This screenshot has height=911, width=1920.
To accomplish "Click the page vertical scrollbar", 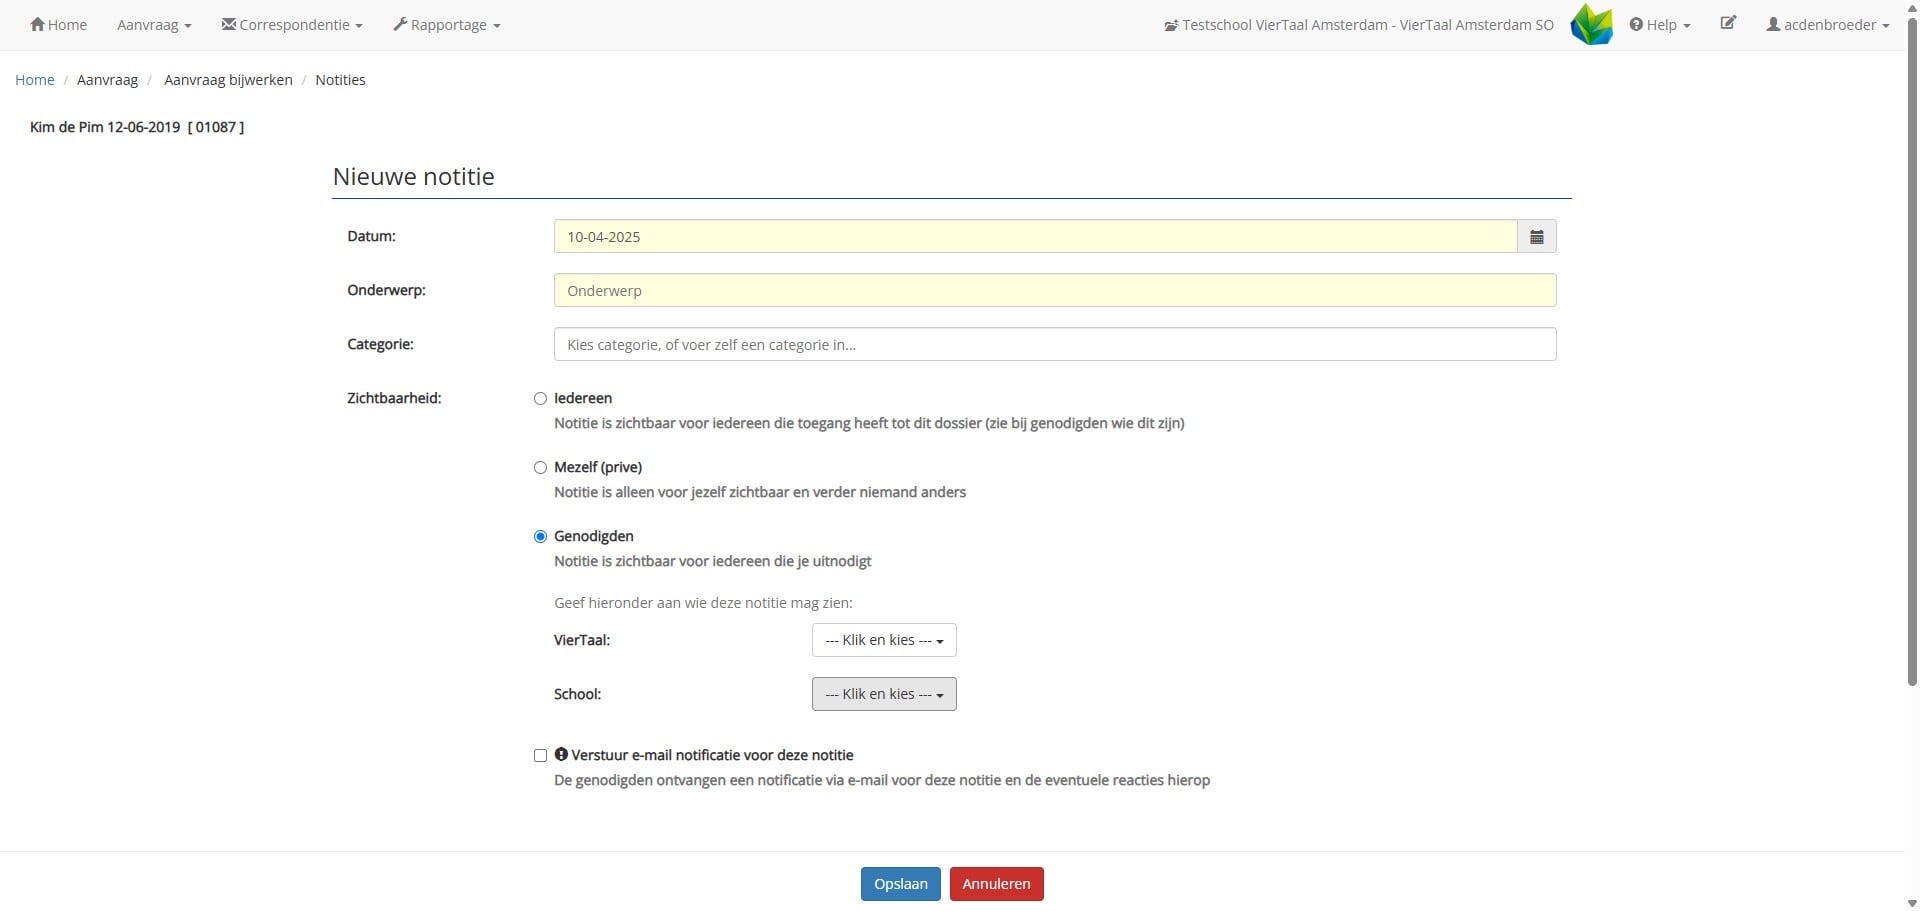I will pyautogui.click(x=1912, y=350).
